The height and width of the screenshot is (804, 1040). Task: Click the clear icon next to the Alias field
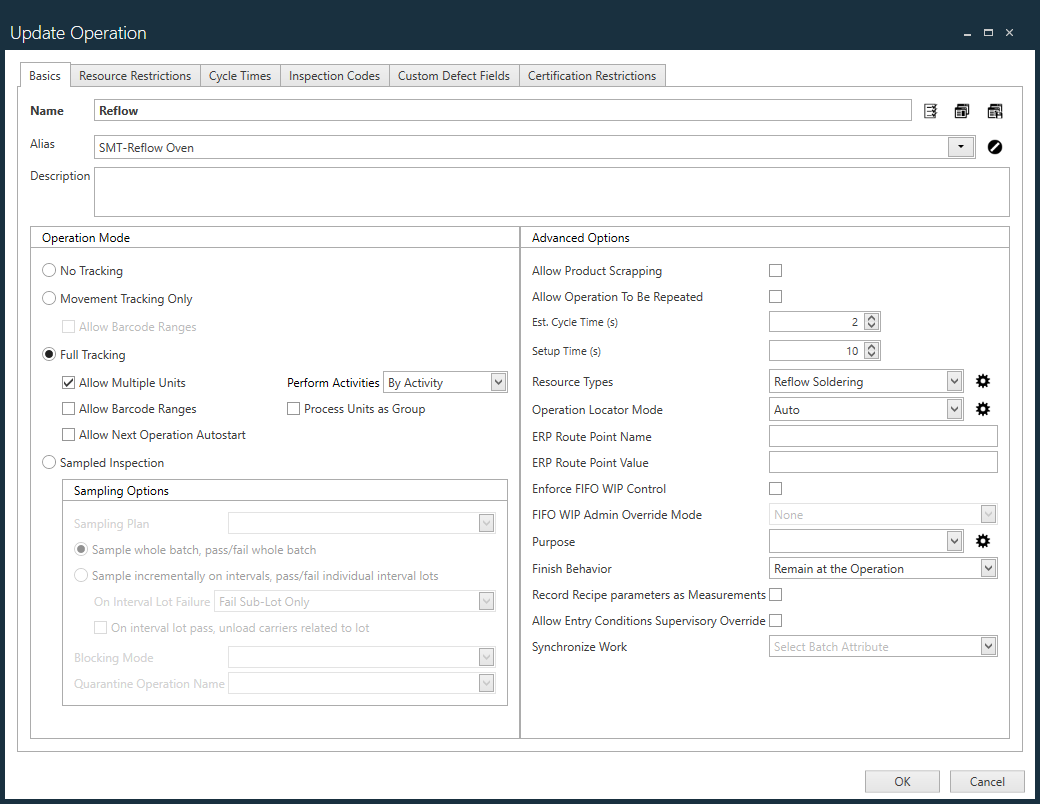pos(995,146)
